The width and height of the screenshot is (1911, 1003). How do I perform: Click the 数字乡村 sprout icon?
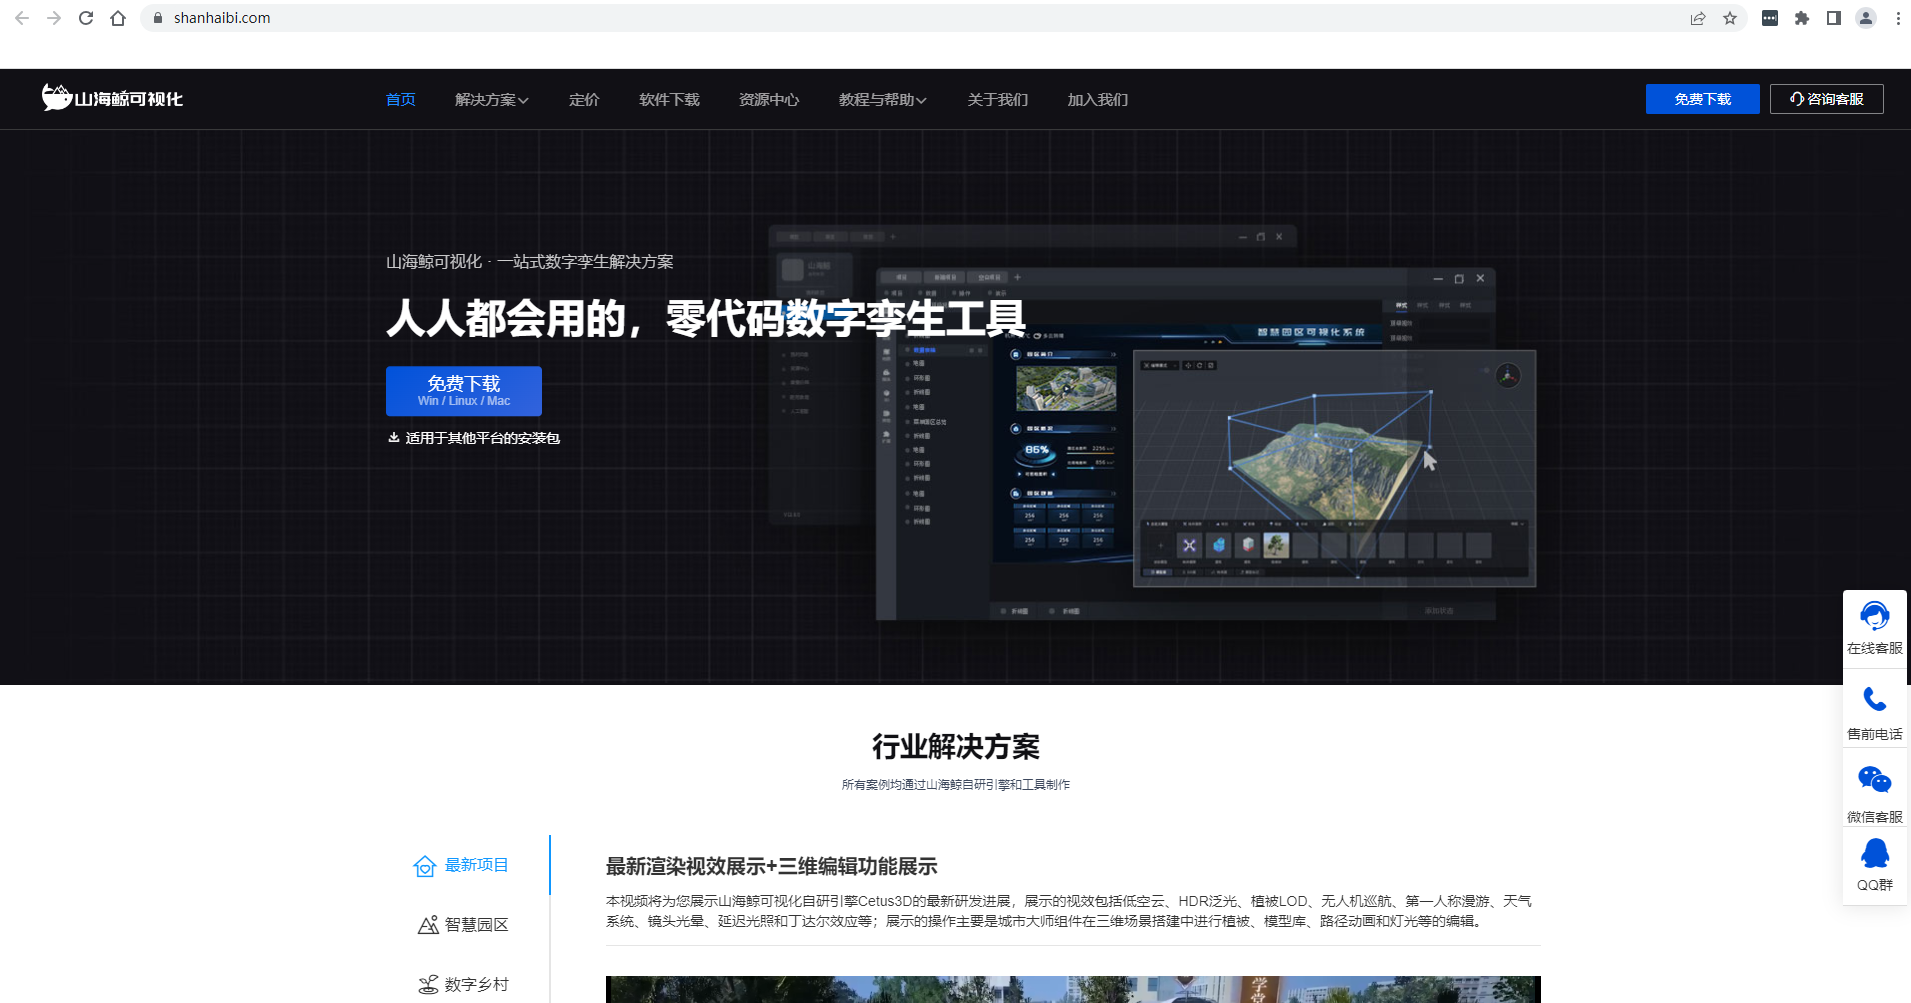pos(428,985)
